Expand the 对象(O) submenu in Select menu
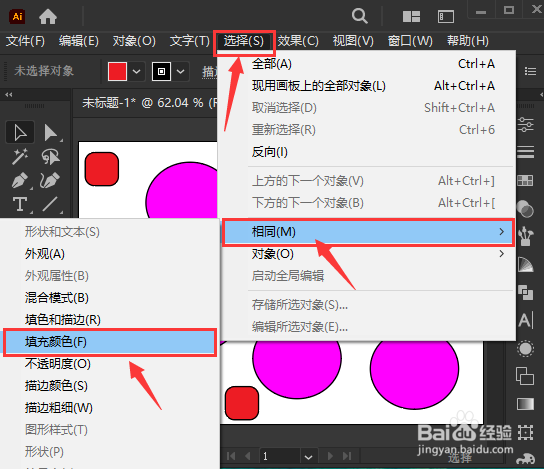Viewport: 544px width, 469px height. coord(368,254)
